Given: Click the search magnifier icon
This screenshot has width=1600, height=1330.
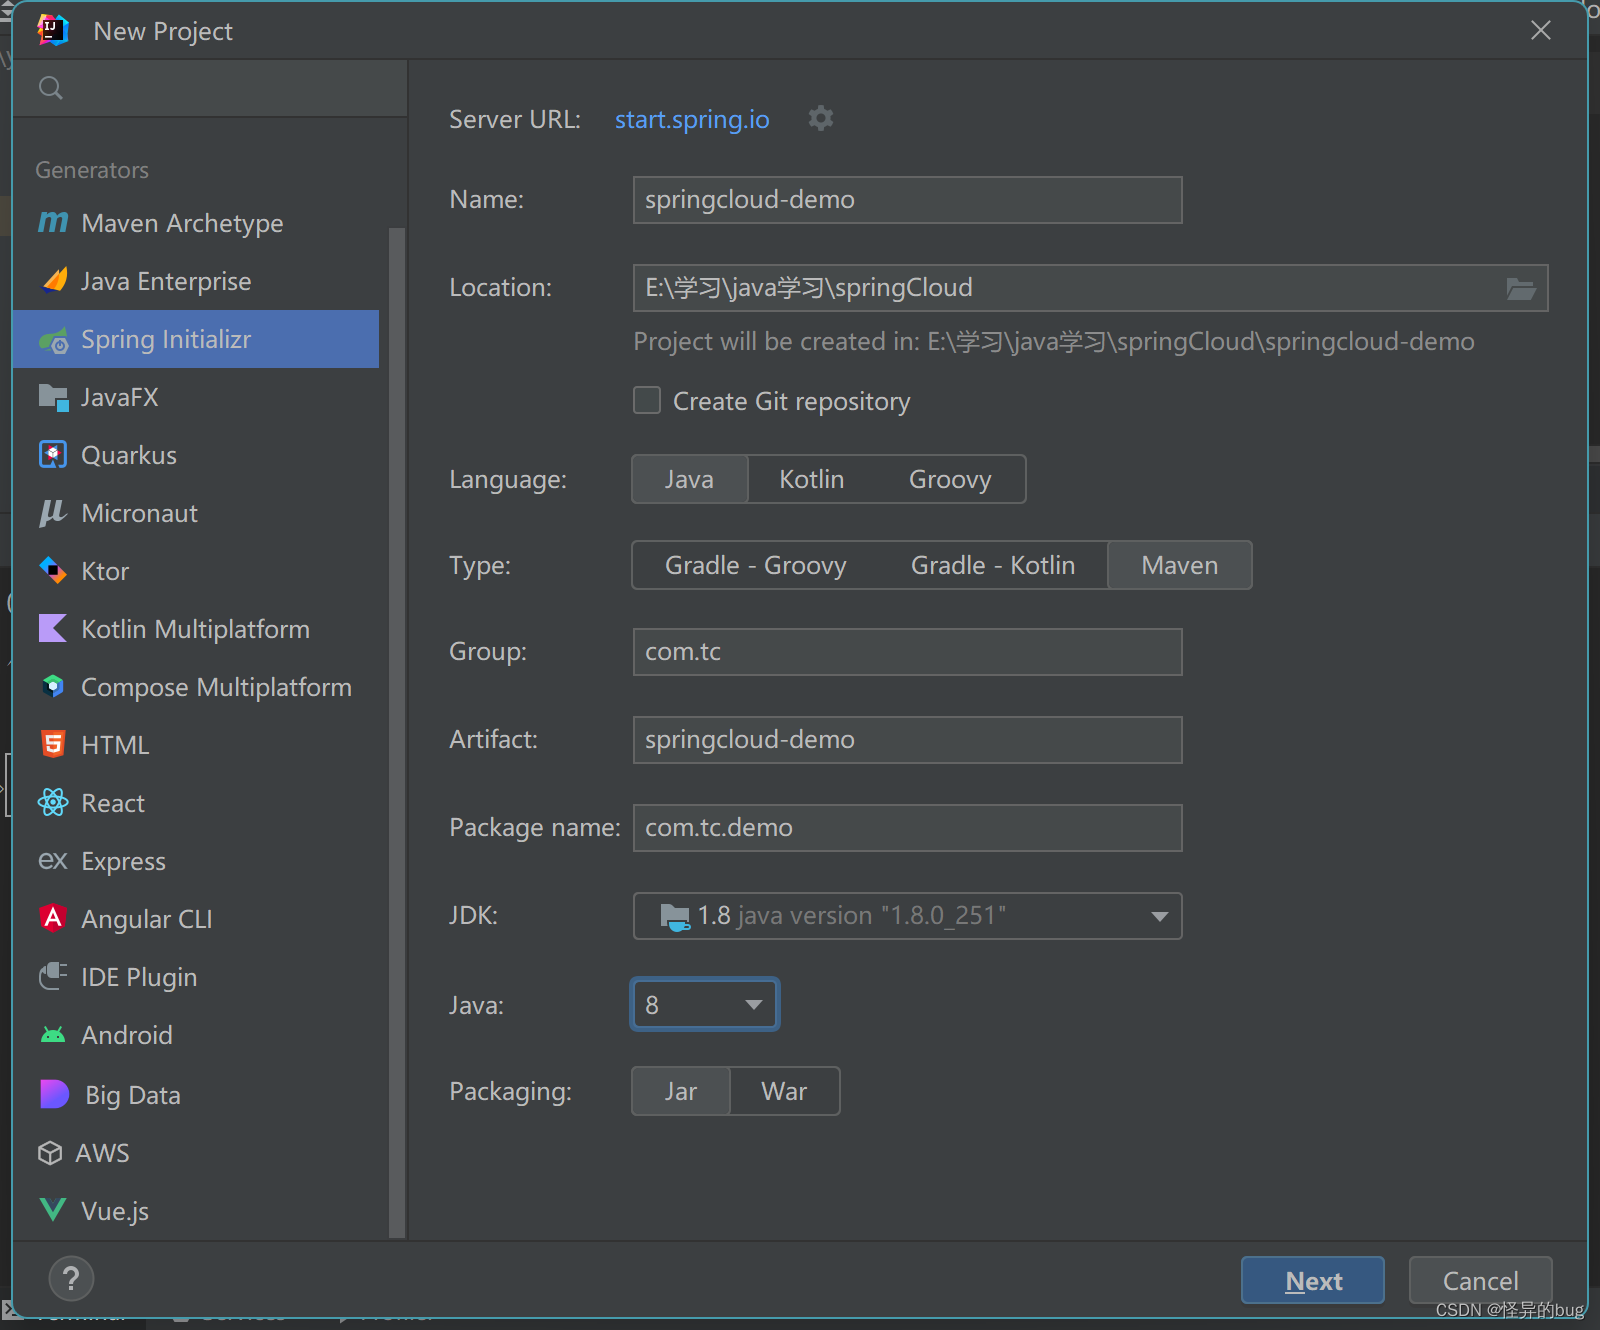Looking at the screenshot, I should (51, 88).
